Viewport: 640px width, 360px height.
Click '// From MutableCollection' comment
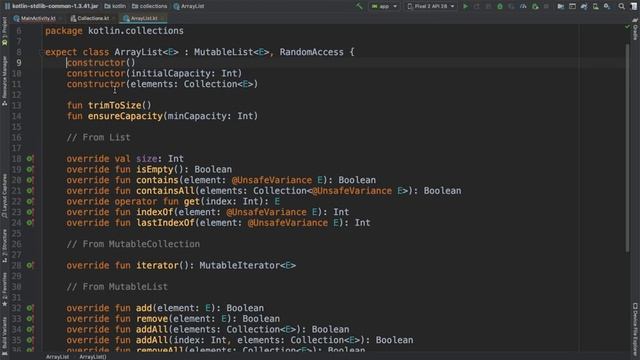click(133, 244)
